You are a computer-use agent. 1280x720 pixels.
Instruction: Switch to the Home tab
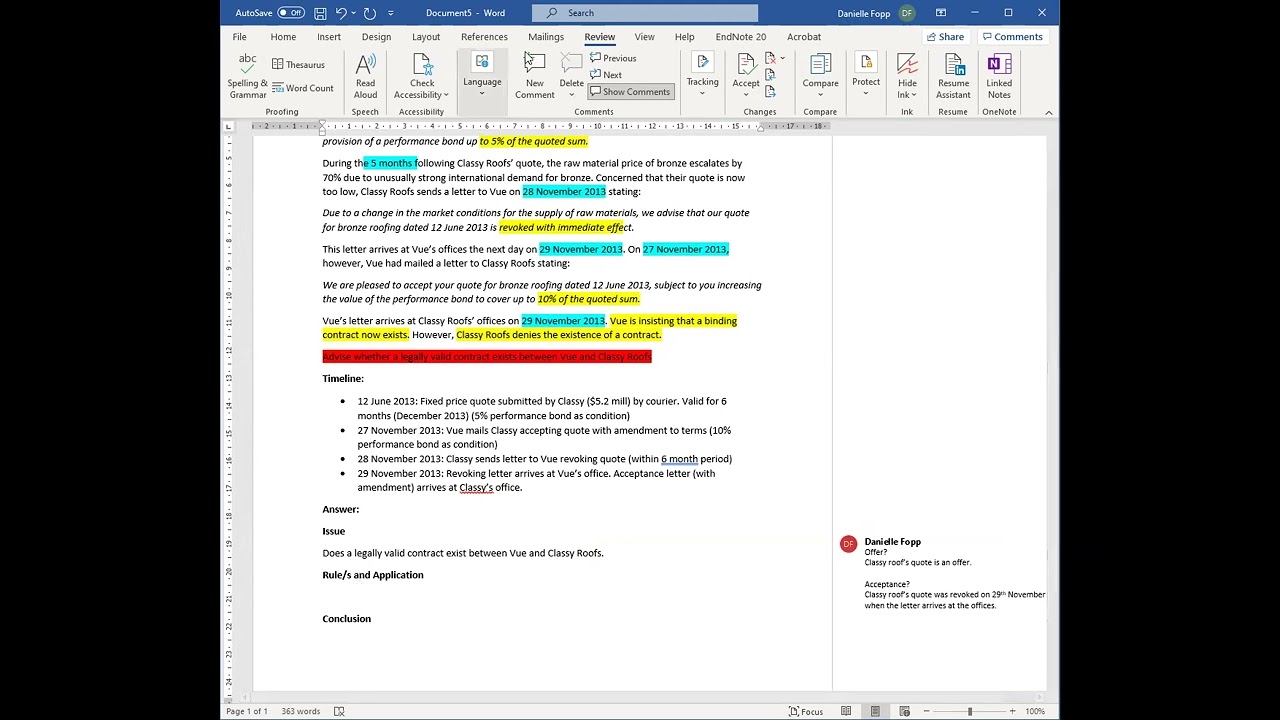[283, 37]
